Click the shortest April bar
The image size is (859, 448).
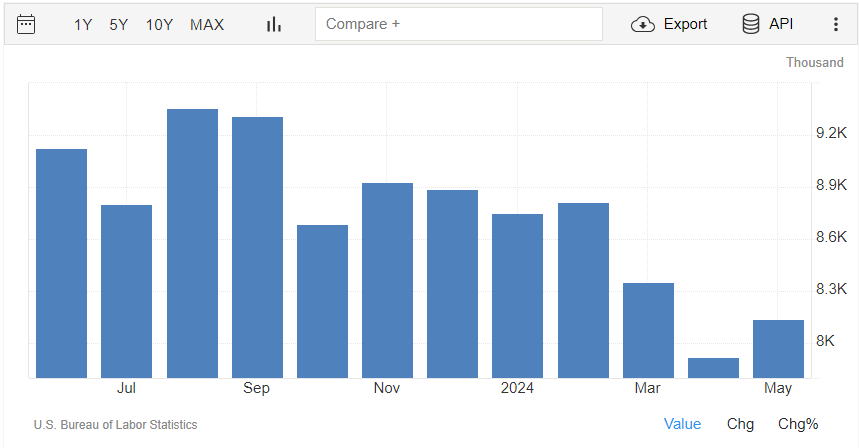pyautogui.click(x=713, y=368)
